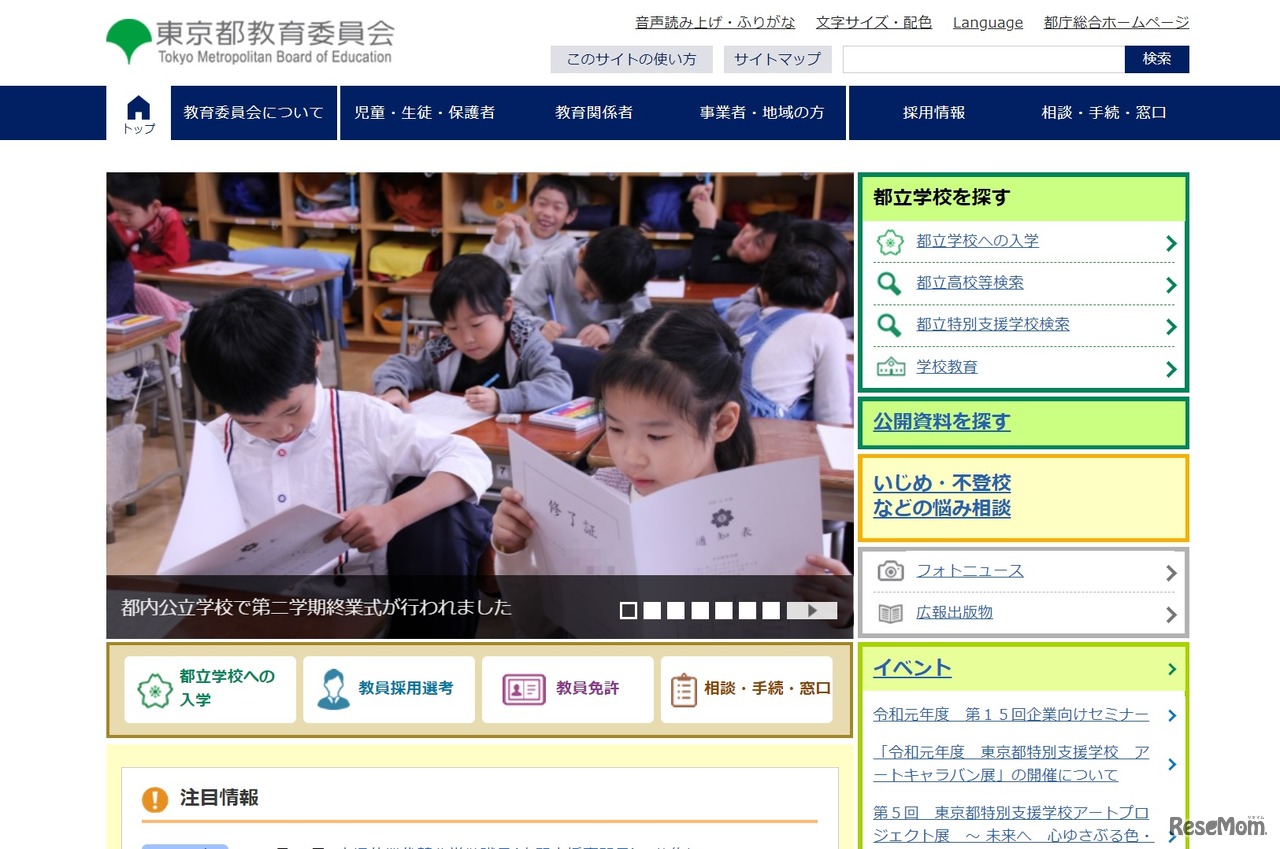Focus the site search text field
Image resolution: width=1280 pixels, height=849 pixels.
click(984, 59)
